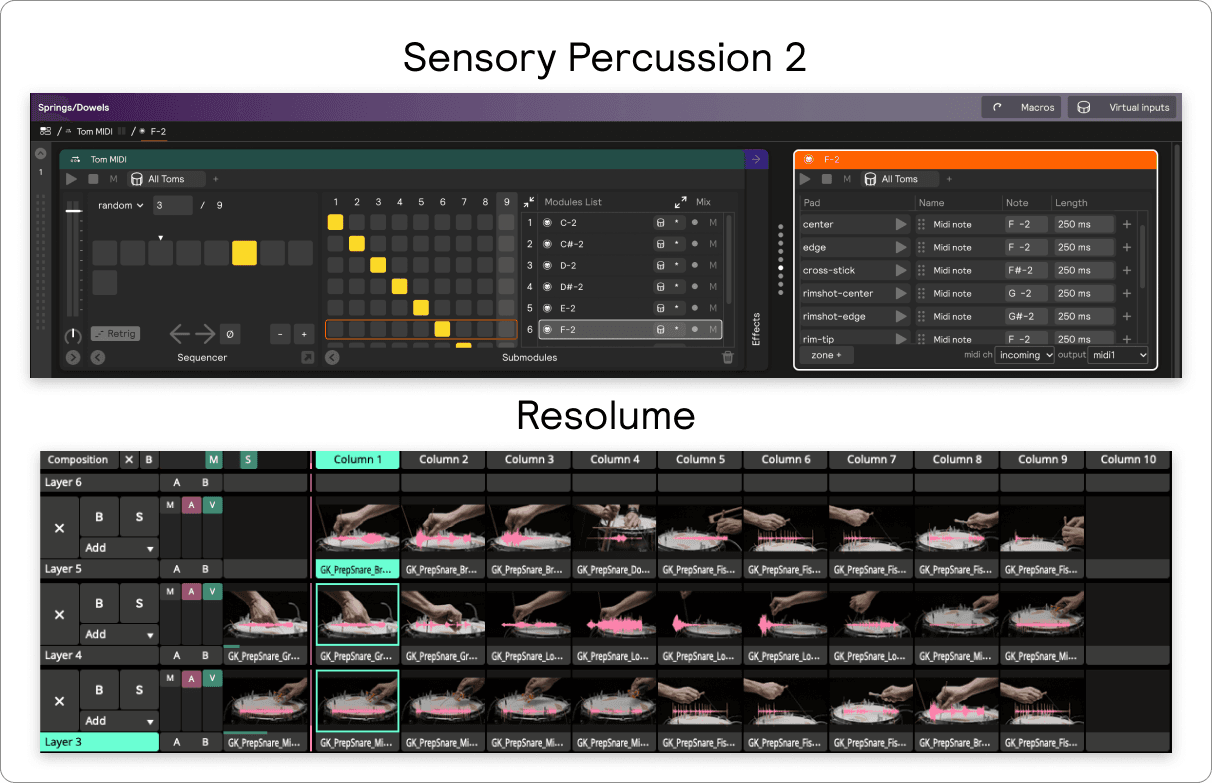Open the Add dropdown on Layer 5
This screenshot has width=1212, height=783.
click(x=119, y=548)
